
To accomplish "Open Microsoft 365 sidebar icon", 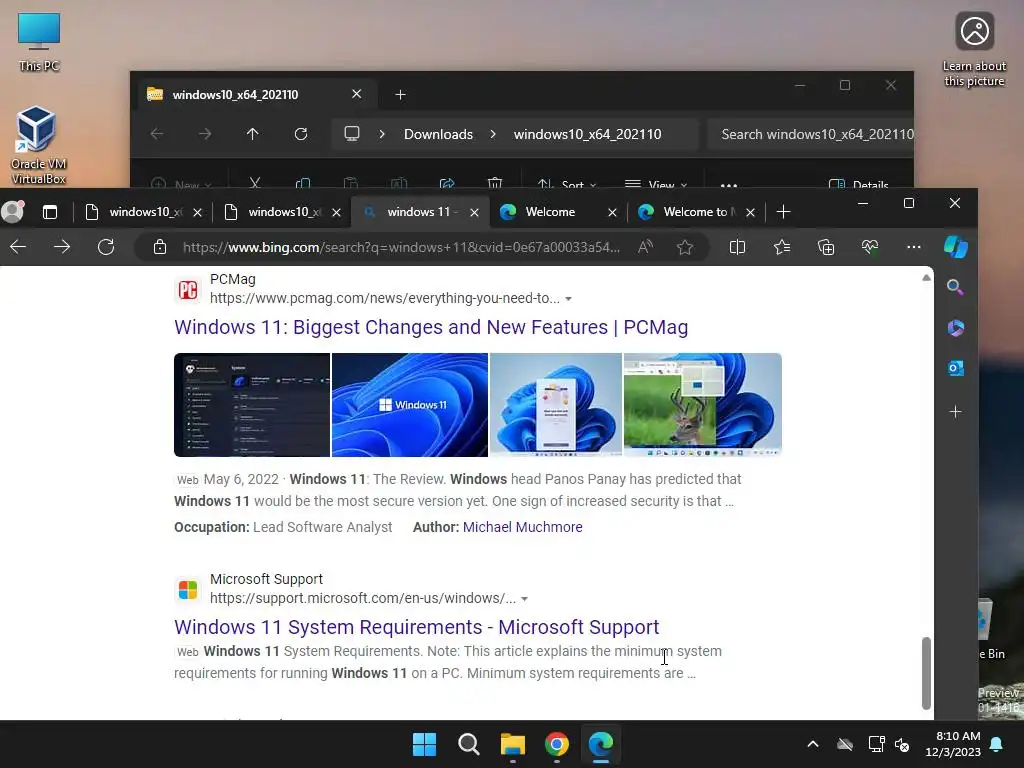I will [955, 327].
